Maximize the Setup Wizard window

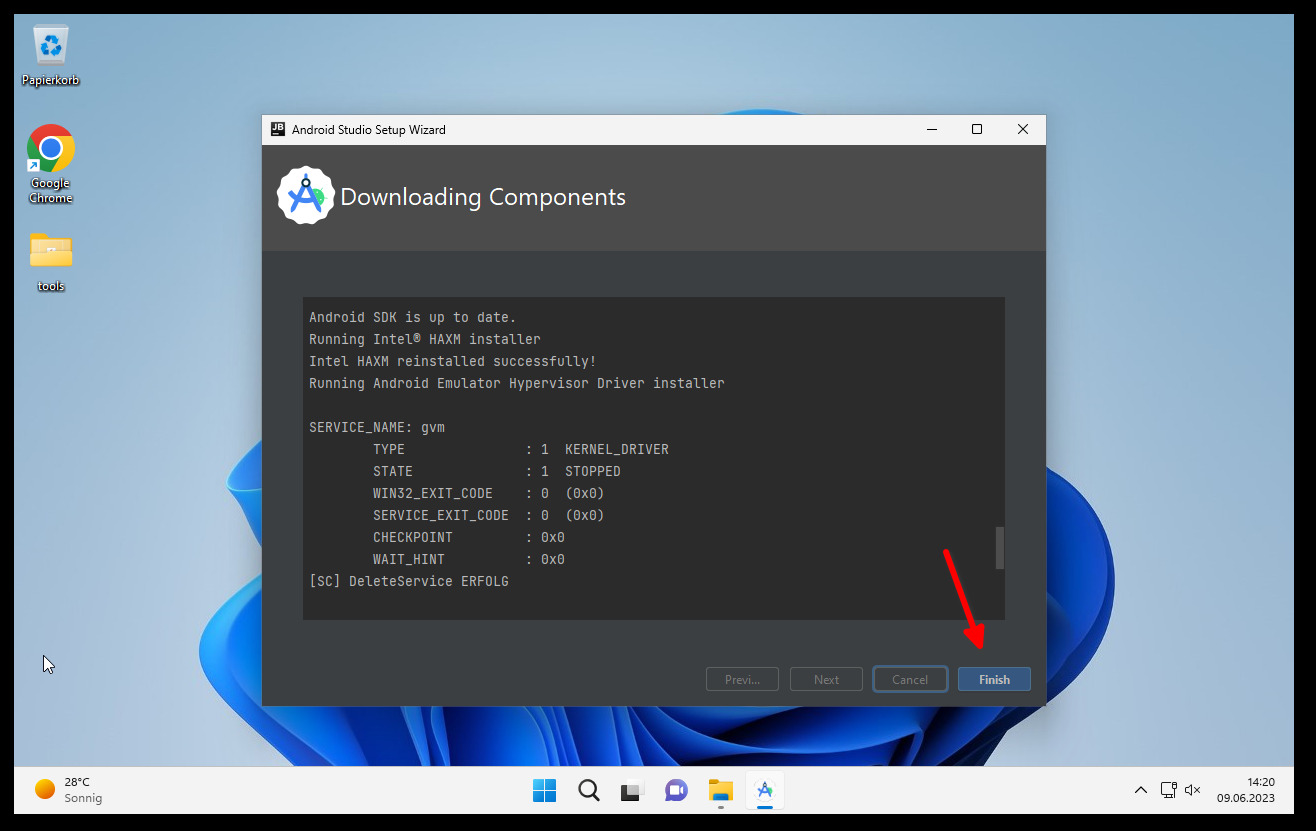click(977, 129)
